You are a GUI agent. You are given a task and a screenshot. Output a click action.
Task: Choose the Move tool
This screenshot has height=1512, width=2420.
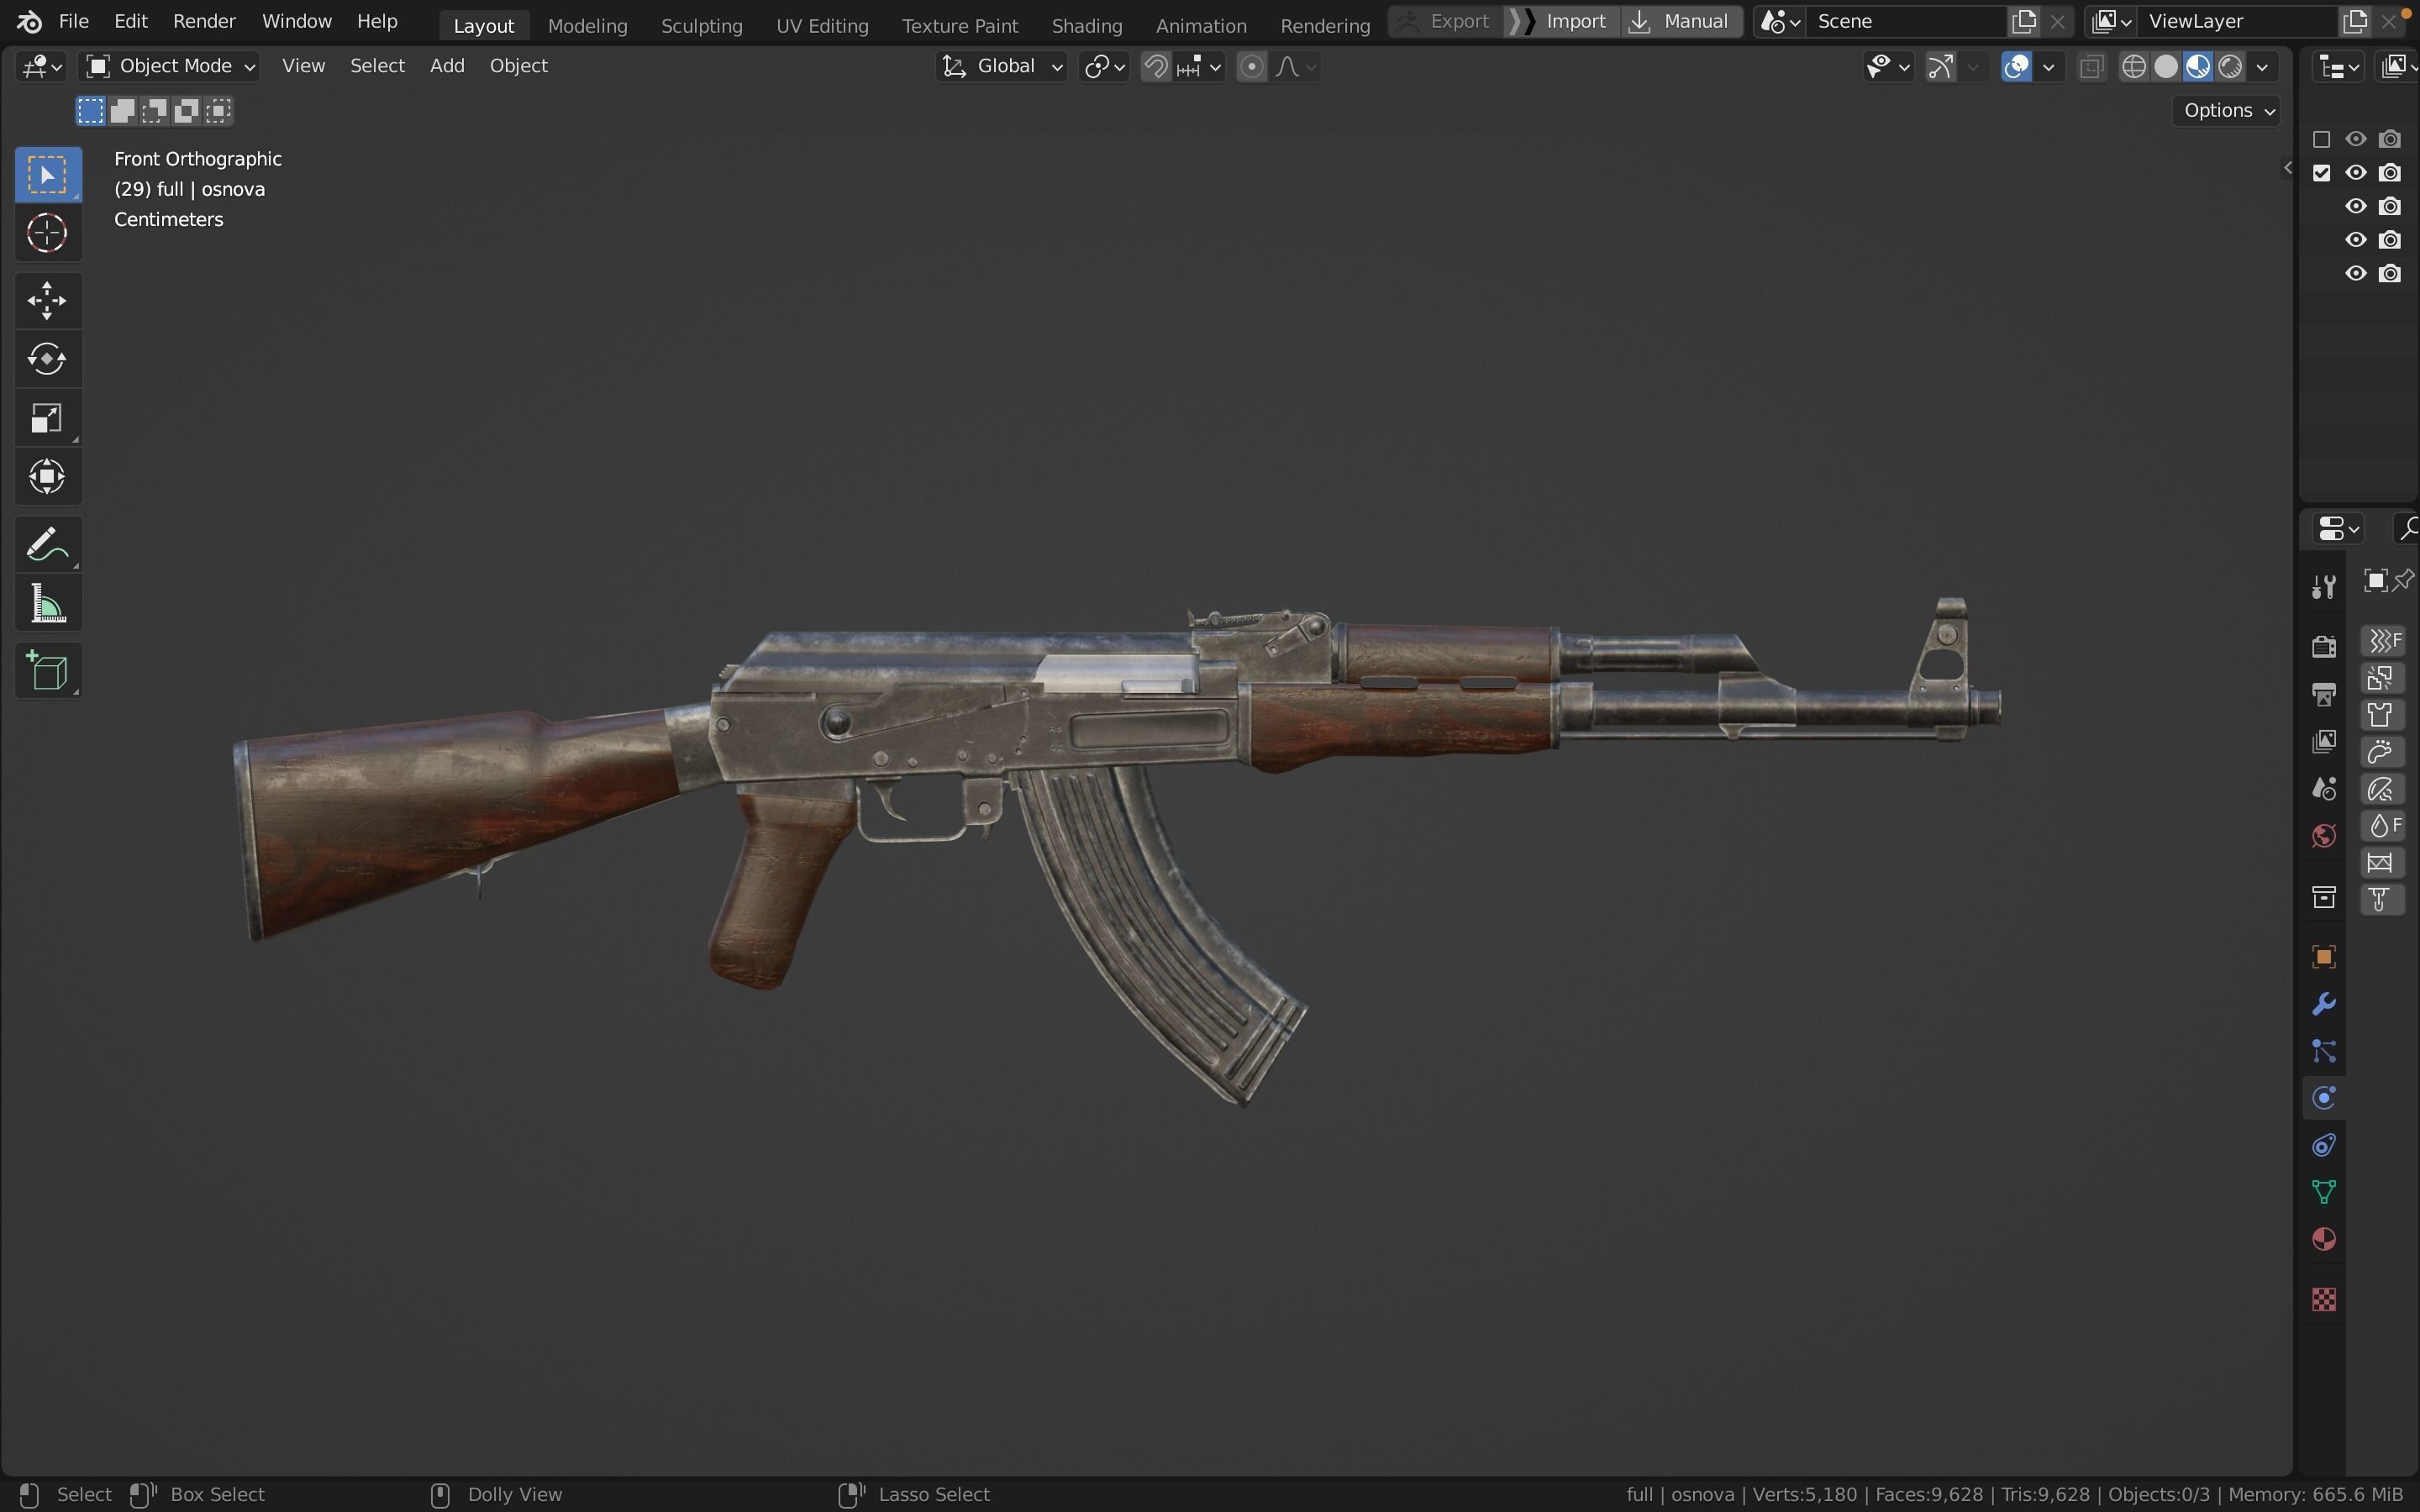(47, 300)
